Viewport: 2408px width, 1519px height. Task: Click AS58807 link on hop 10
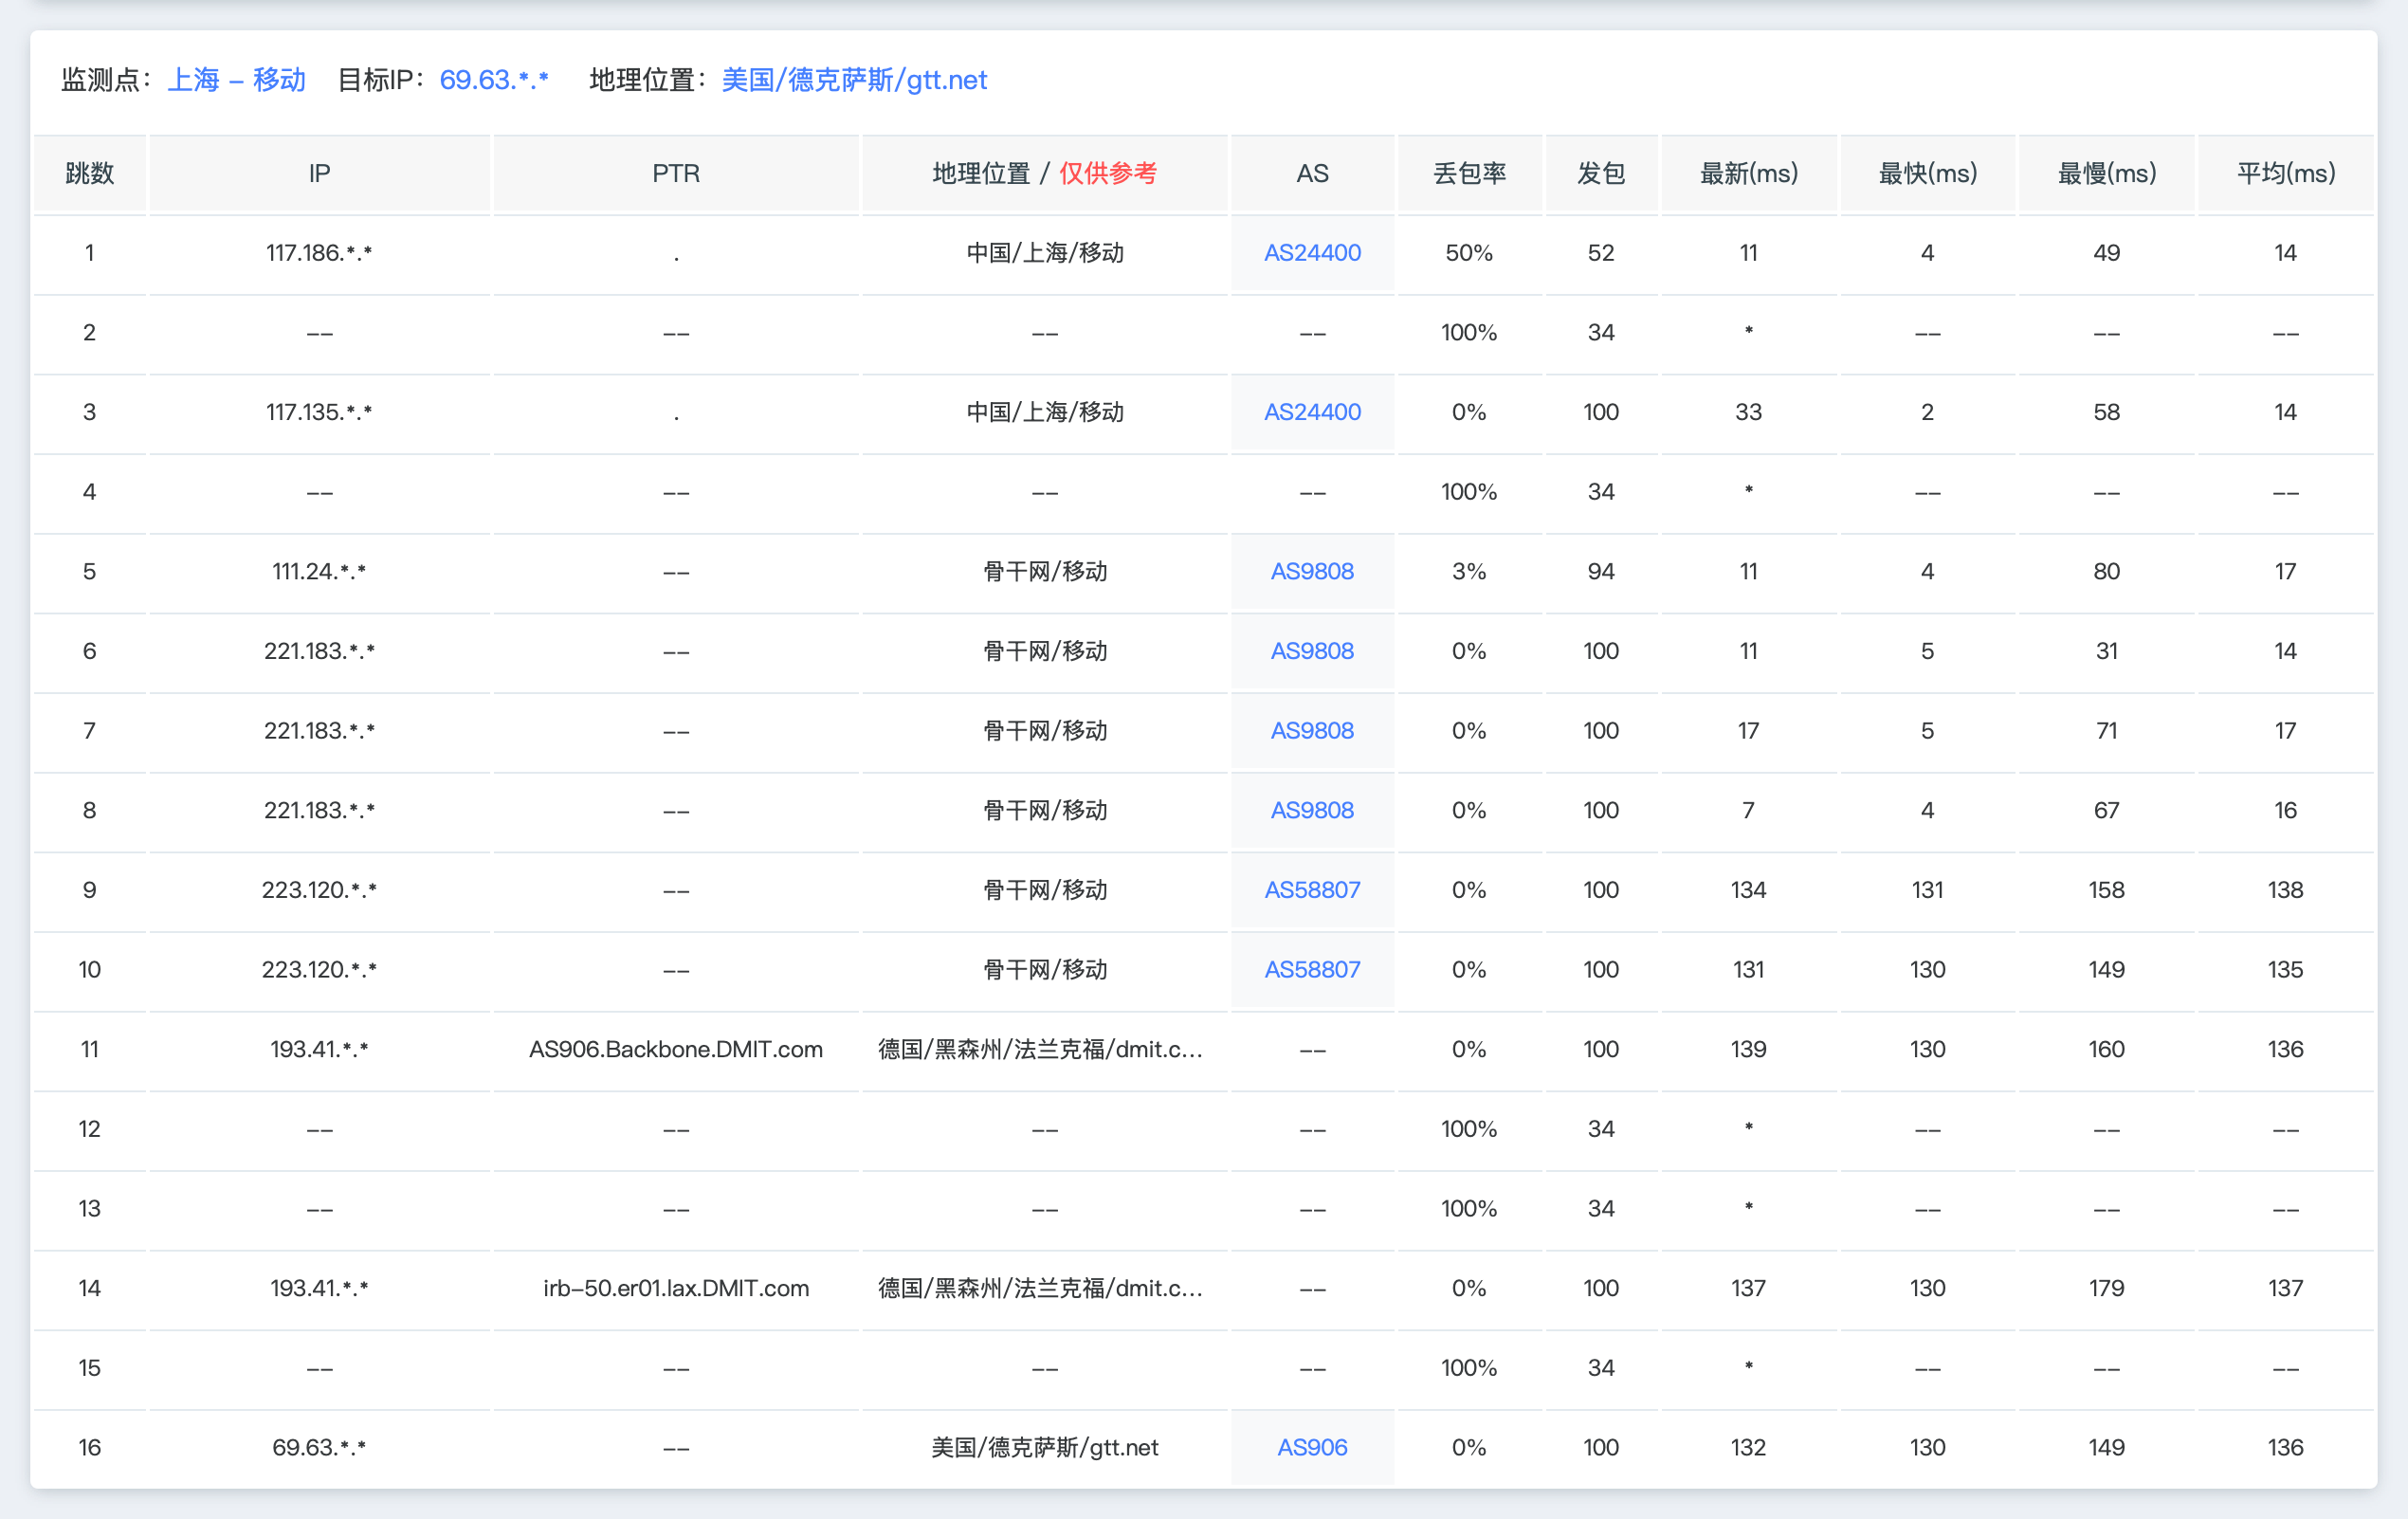click(1311, 969)
